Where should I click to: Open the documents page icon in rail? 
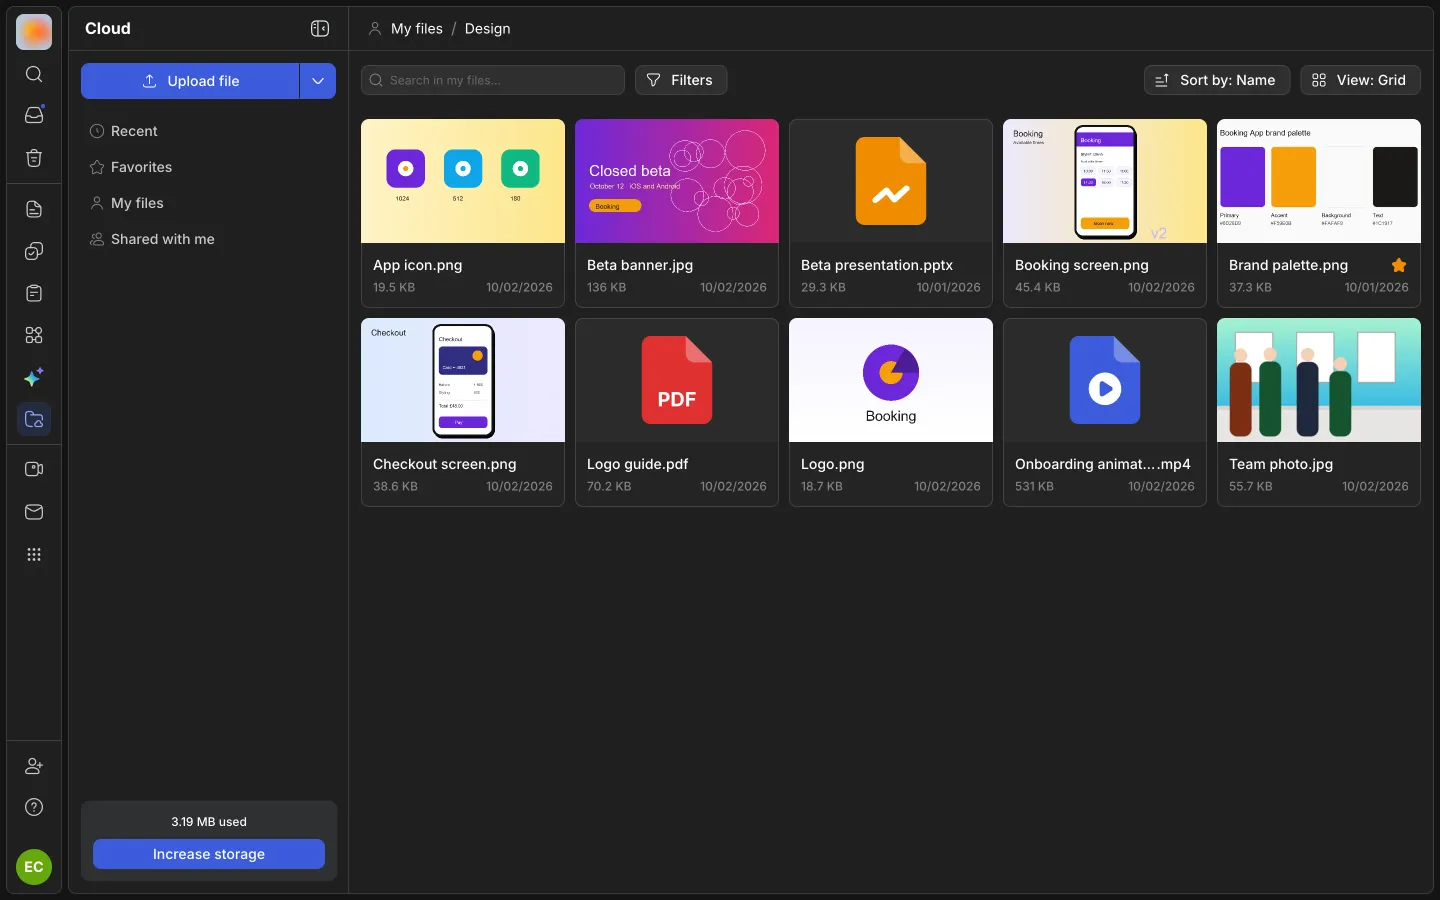pyautogui.click(x=34, y=209)
